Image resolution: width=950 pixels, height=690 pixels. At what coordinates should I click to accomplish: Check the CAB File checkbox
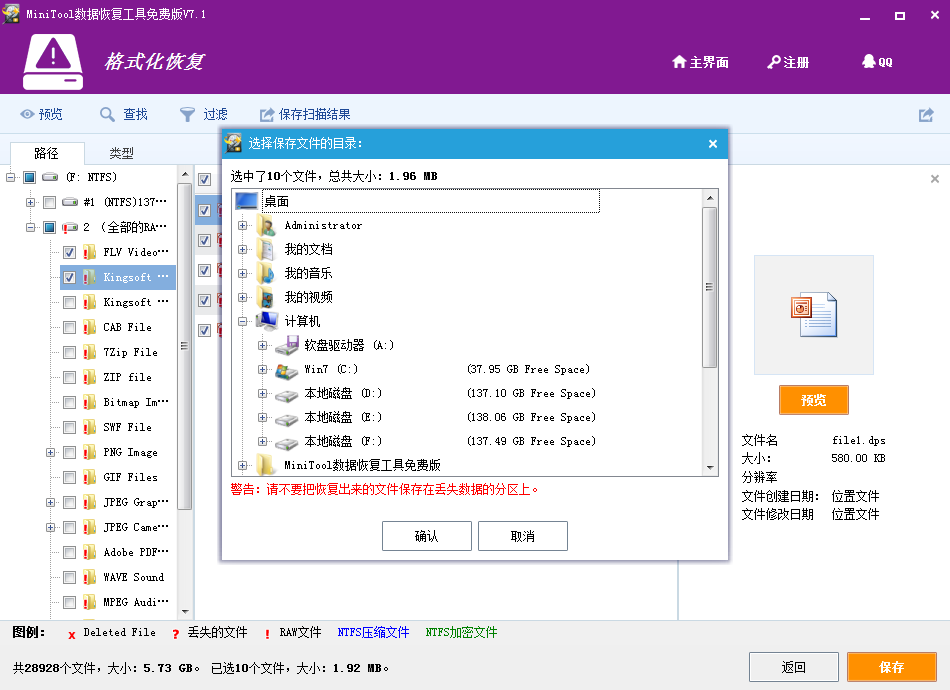[x=70, y=327]
